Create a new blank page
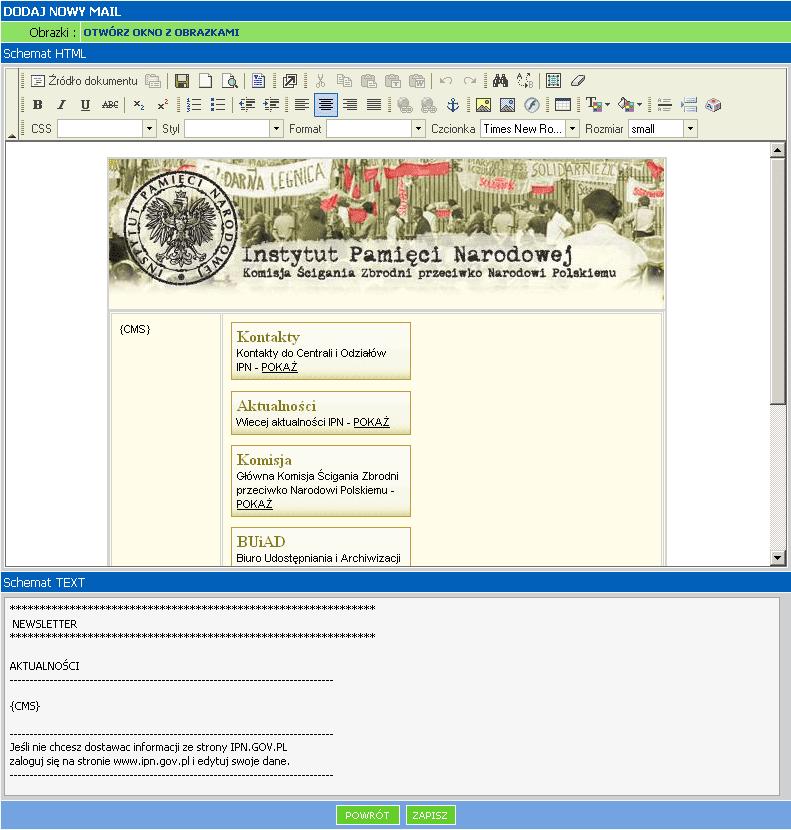791x830 pixels. (x=205, y=81)
